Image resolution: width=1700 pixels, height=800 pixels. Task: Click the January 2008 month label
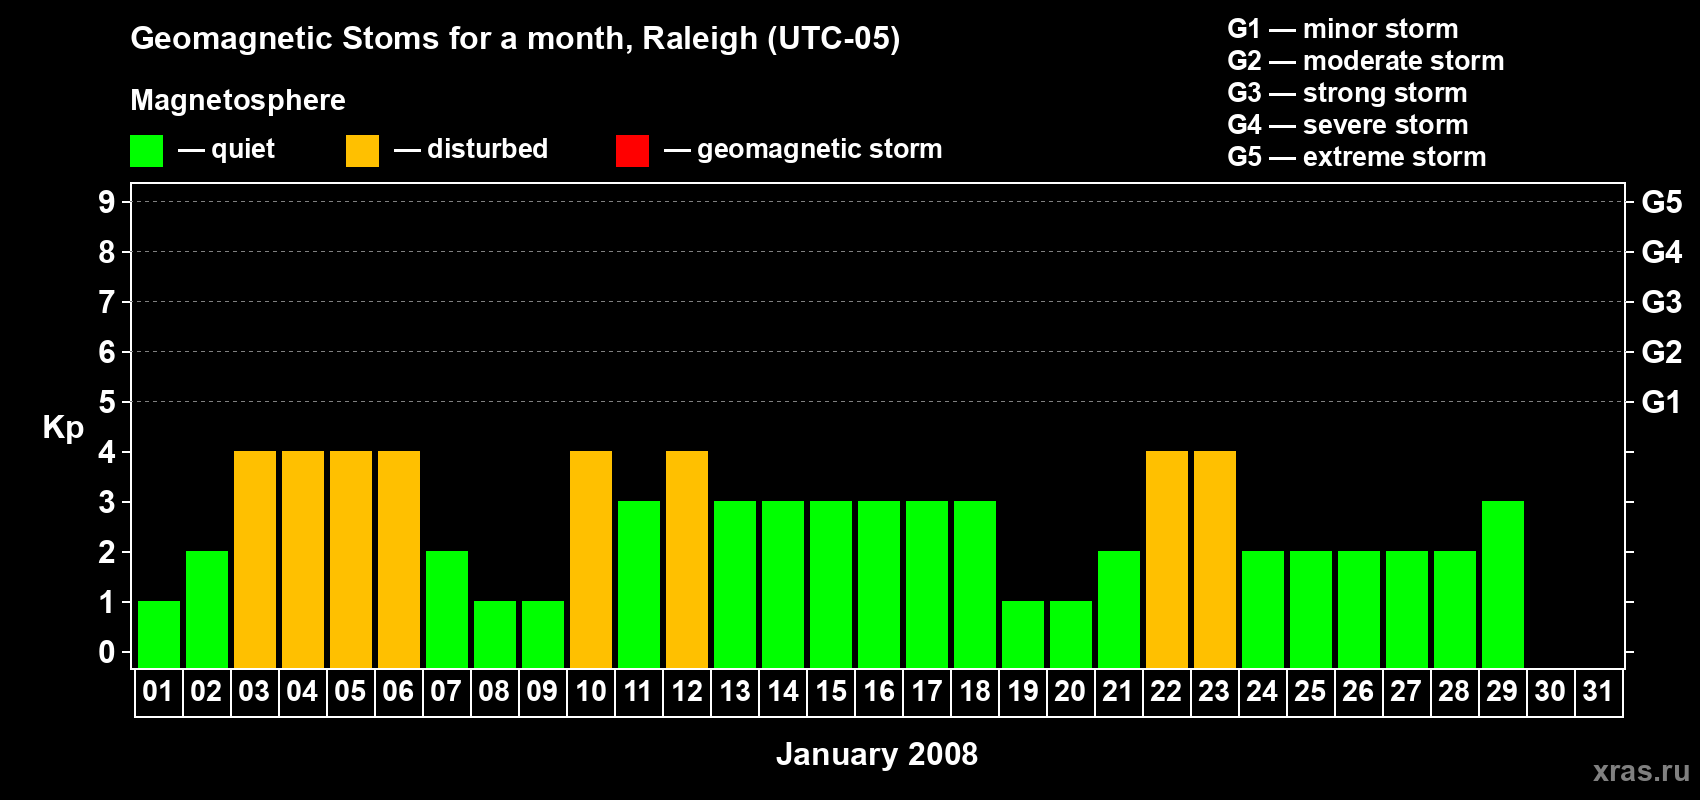pyautogui.click(x=877, y=754)
